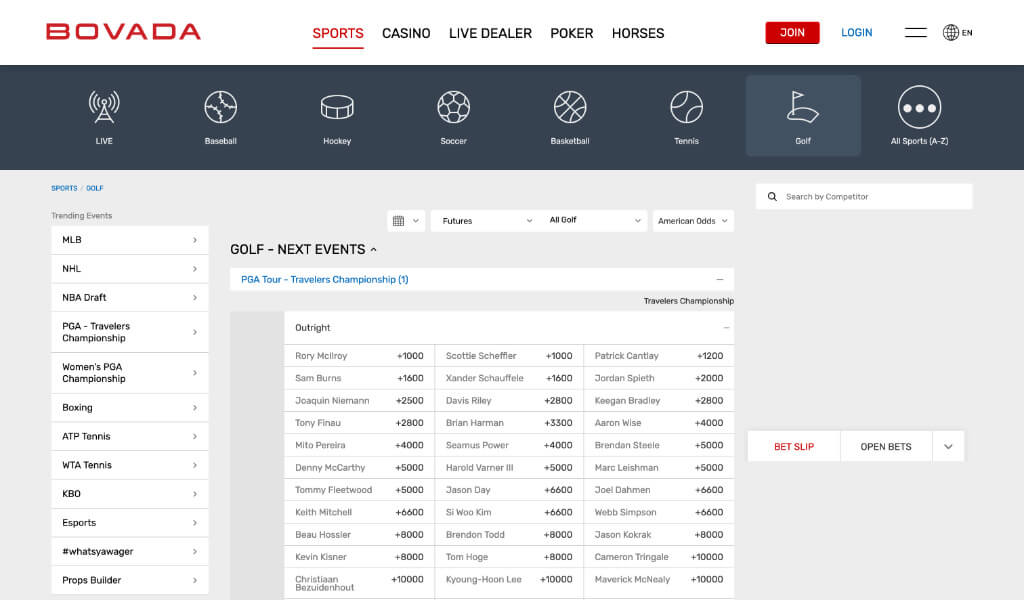Open WTA Tennis trending event
The width and height of the screenshot is (1024, 600).
tap(130, 465)
